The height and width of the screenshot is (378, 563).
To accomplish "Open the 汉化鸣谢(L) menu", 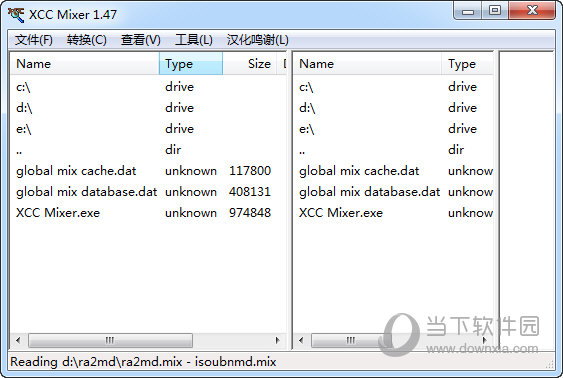I will click(x=257, y=39).
